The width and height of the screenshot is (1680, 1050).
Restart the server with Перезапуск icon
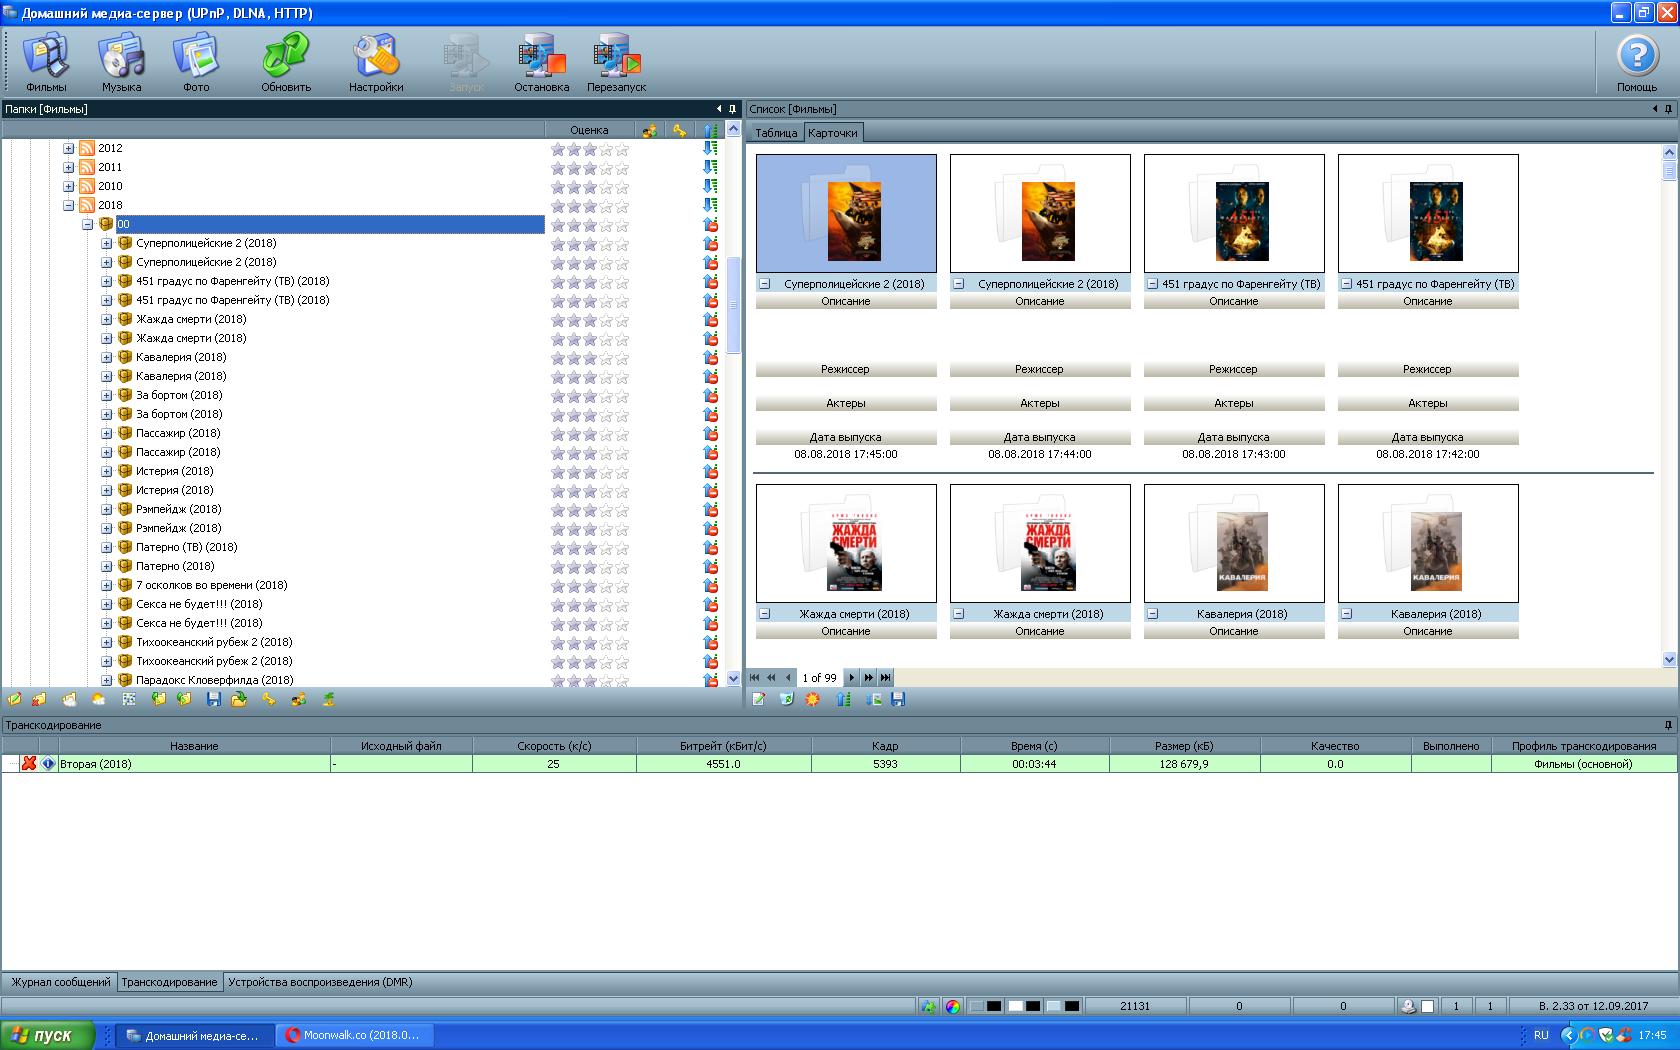[x=616, y=63]
